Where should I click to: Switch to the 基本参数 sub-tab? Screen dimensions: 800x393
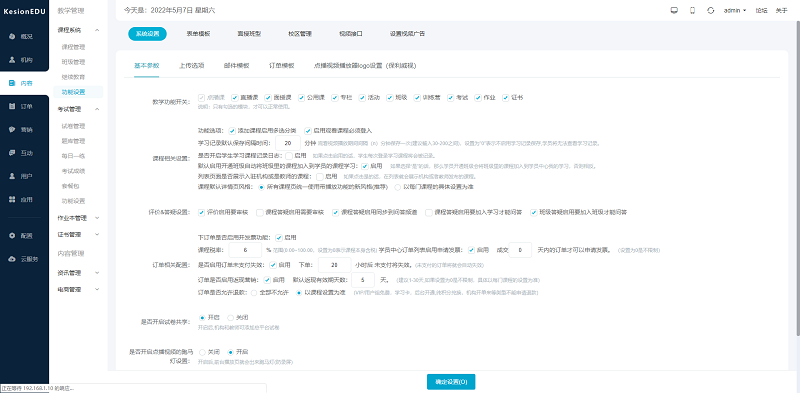[146, 65]
